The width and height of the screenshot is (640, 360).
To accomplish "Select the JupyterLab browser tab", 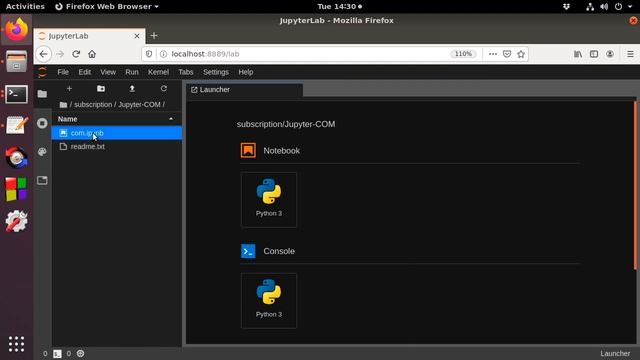I will tap(89, 36).
